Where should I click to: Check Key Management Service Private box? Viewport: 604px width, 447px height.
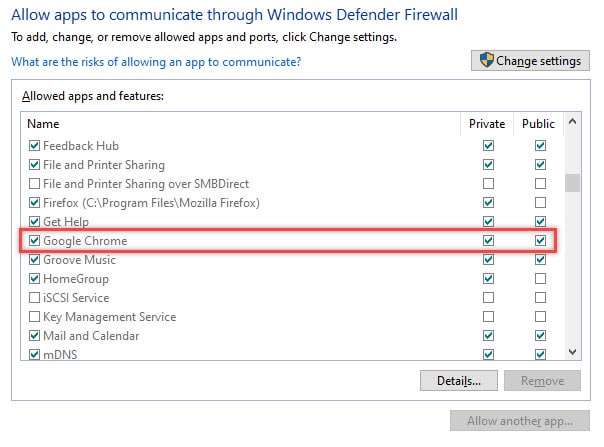coord(488,317)
